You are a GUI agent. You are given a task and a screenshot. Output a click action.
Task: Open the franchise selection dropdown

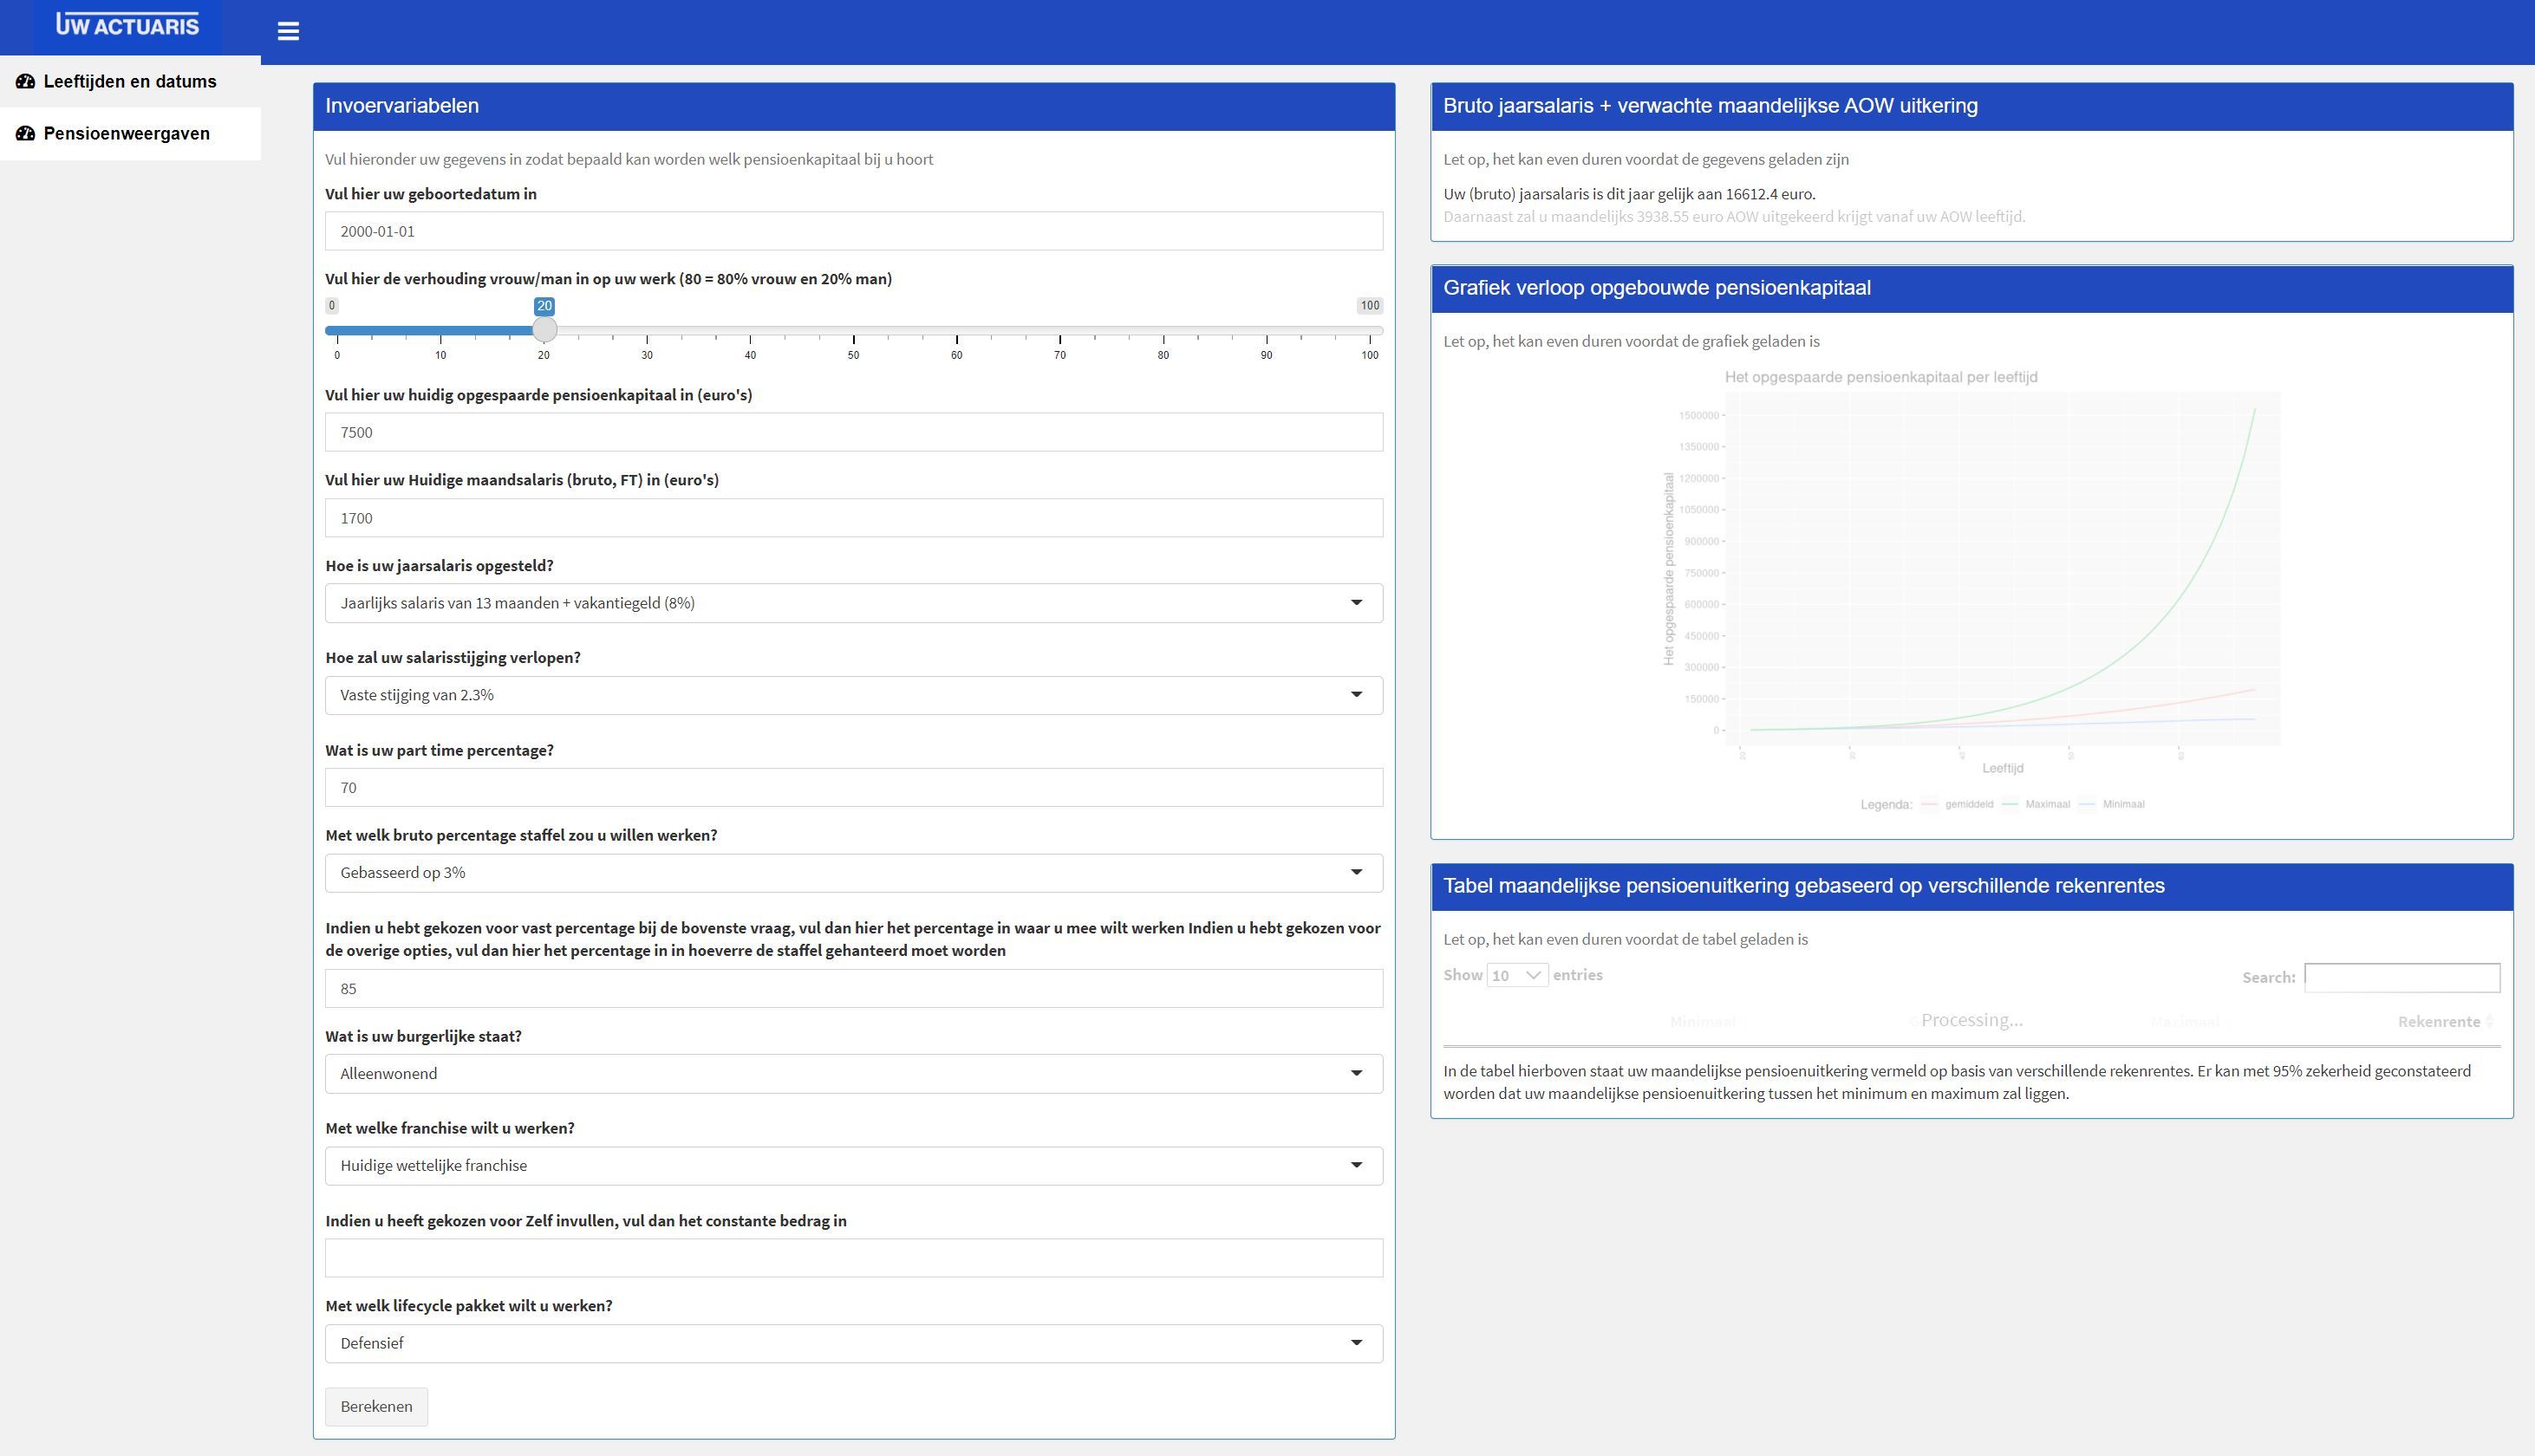853,1165
